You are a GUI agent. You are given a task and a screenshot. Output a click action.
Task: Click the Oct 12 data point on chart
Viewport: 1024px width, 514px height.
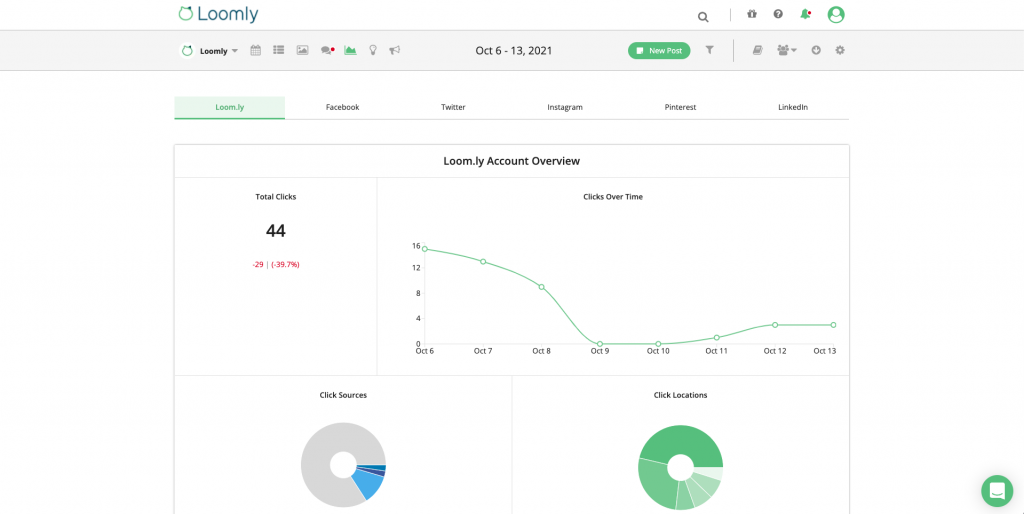coord(775,325)
